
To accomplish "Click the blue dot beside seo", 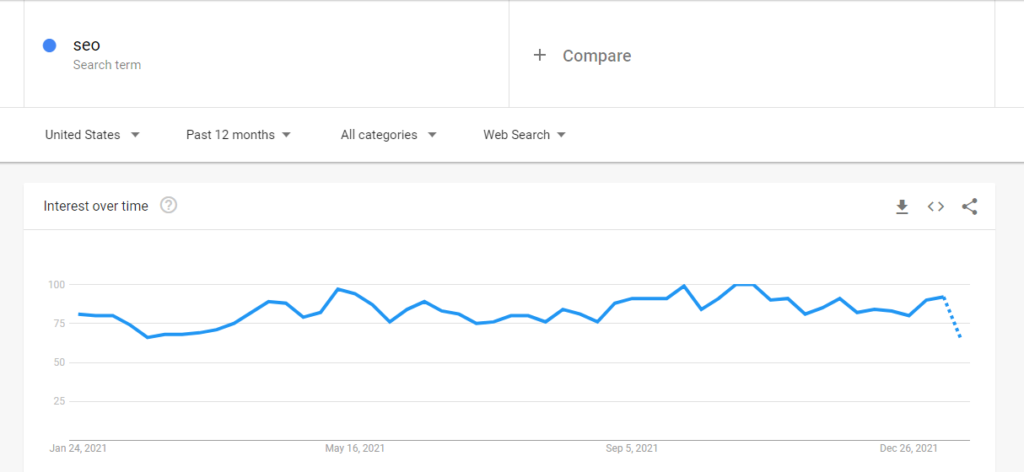I will tap(49, 46).
